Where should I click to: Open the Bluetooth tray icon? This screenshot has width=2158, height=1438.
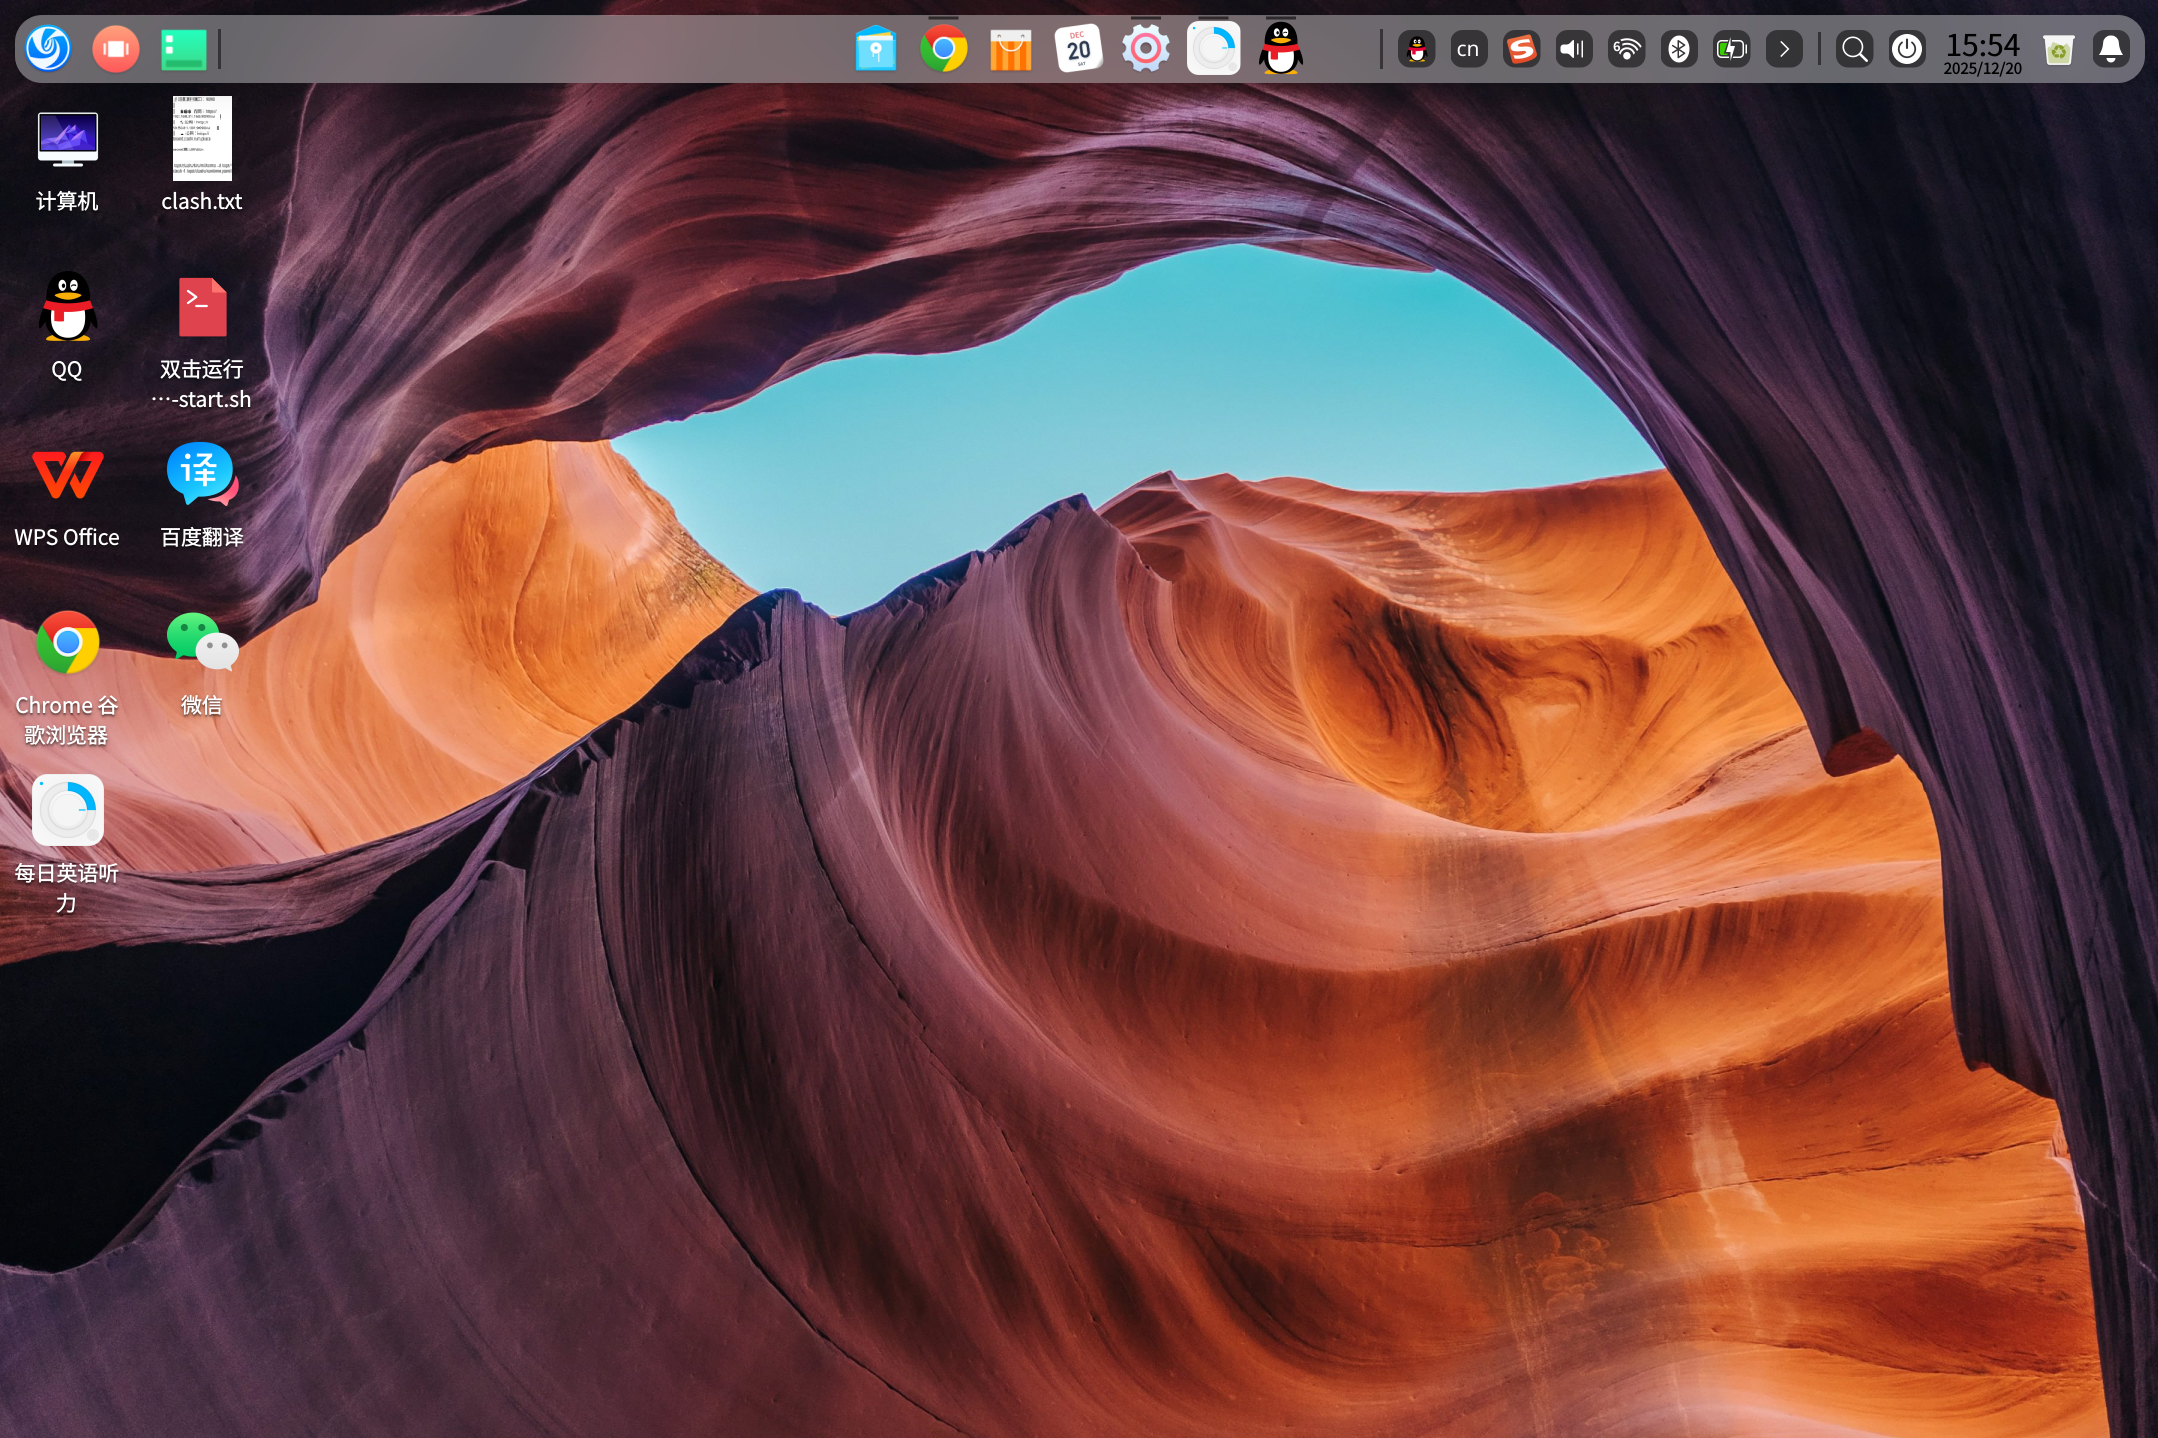click(x=1679, y=49)
